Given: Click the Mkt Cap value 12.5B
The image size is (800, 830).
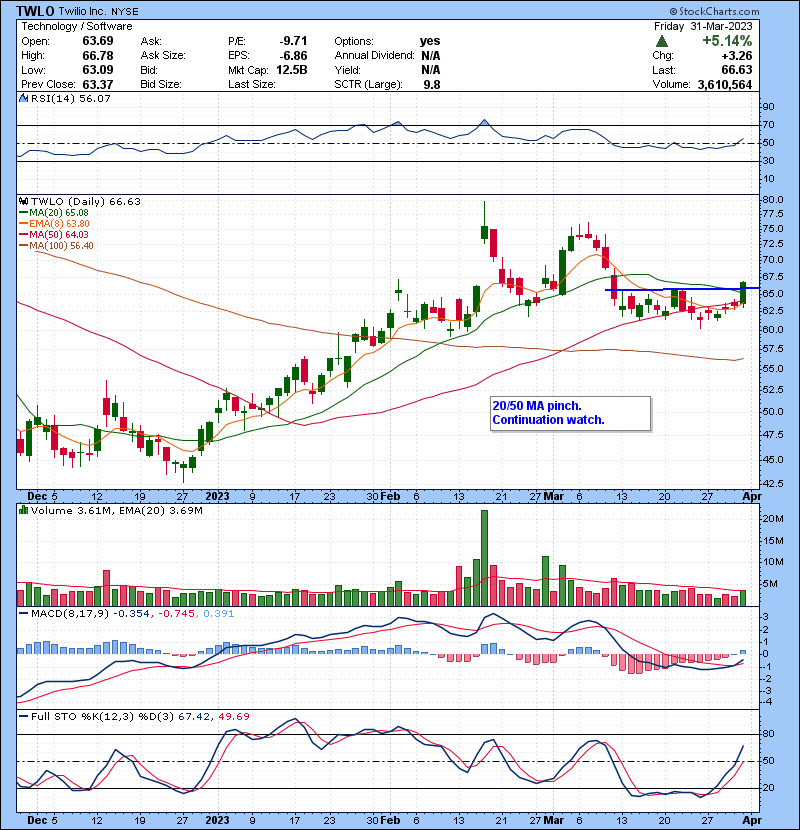Looking at the screenshot, I should (291, 70).
